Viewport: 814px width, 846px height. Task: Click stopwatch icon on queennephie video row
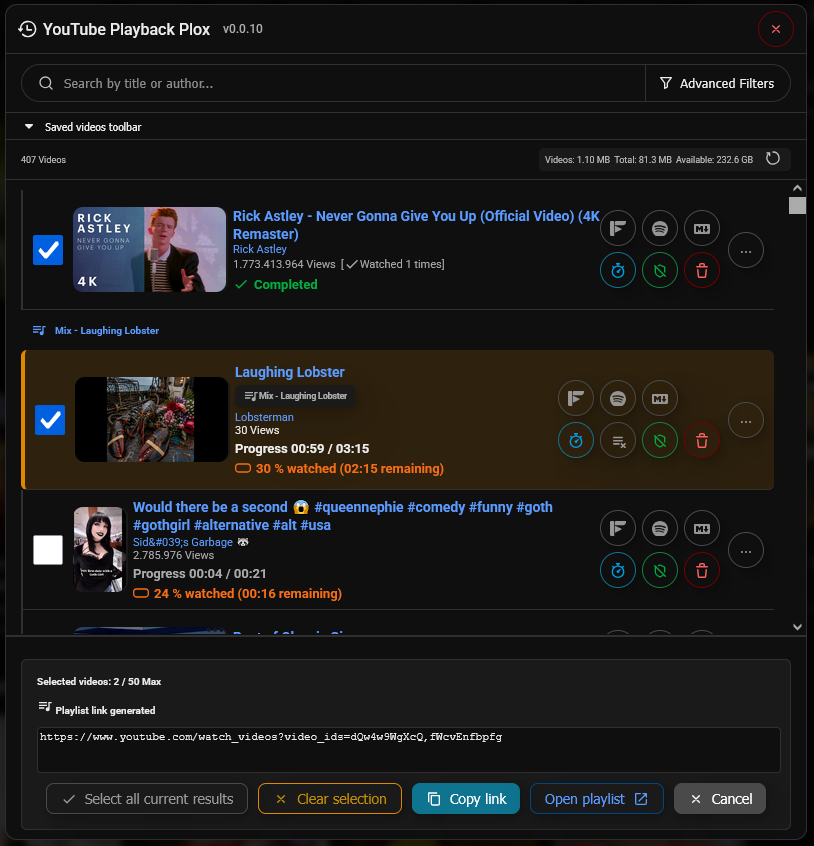pyautogui.click(x=618, y=570)
